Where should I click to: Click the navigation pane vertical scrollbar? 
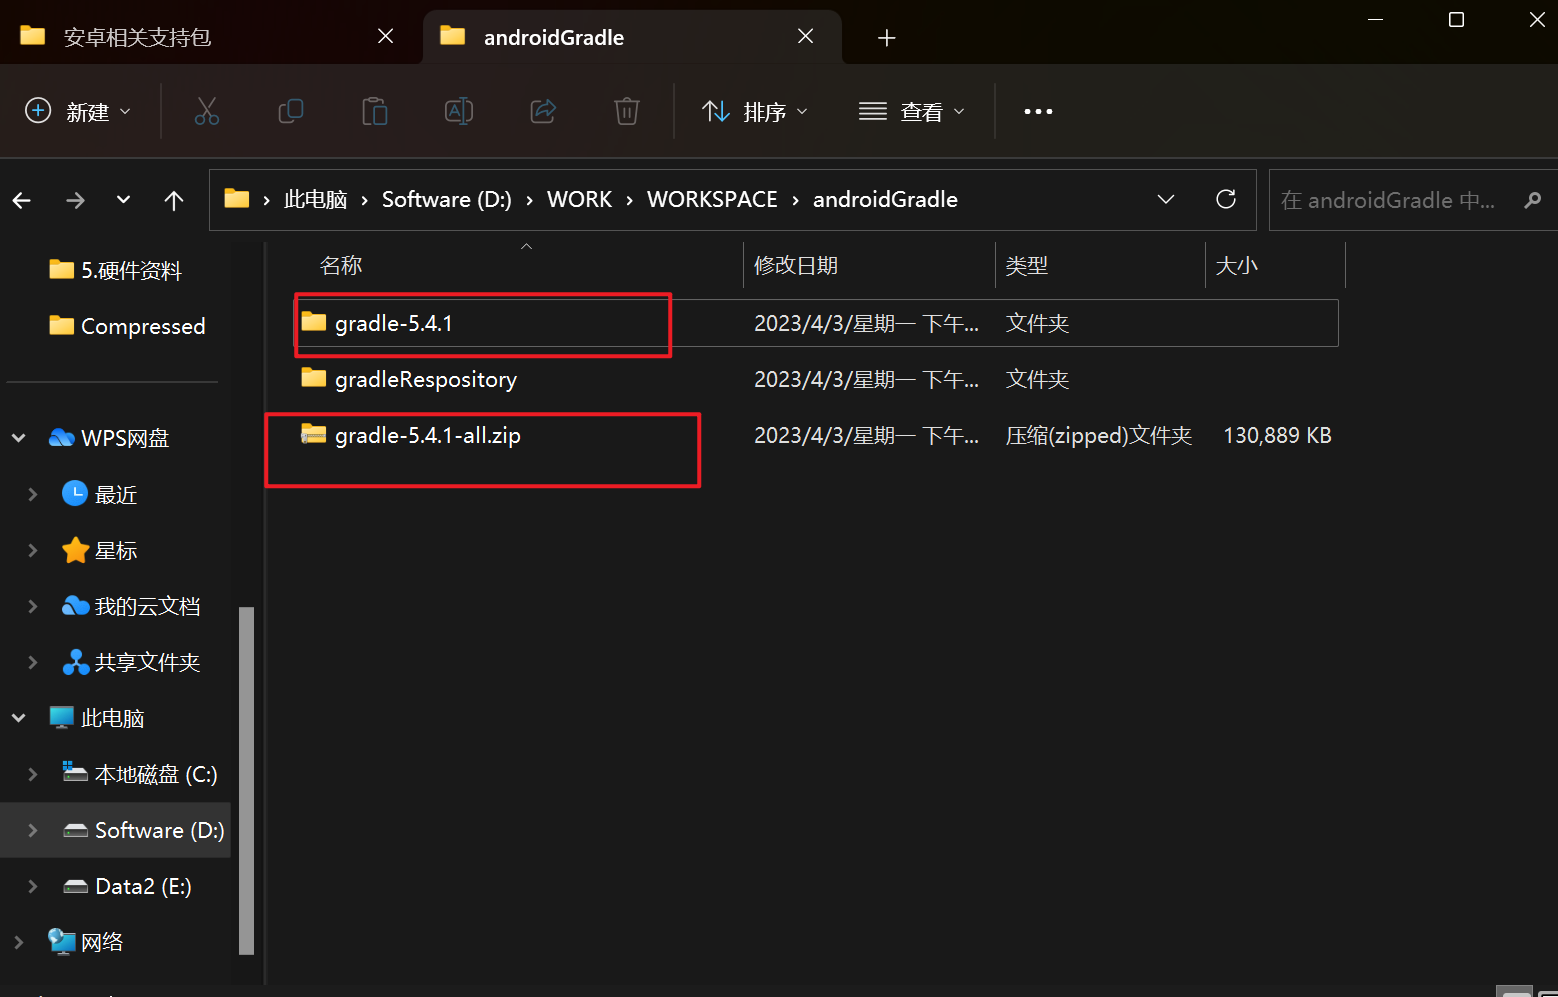(246, 780)
